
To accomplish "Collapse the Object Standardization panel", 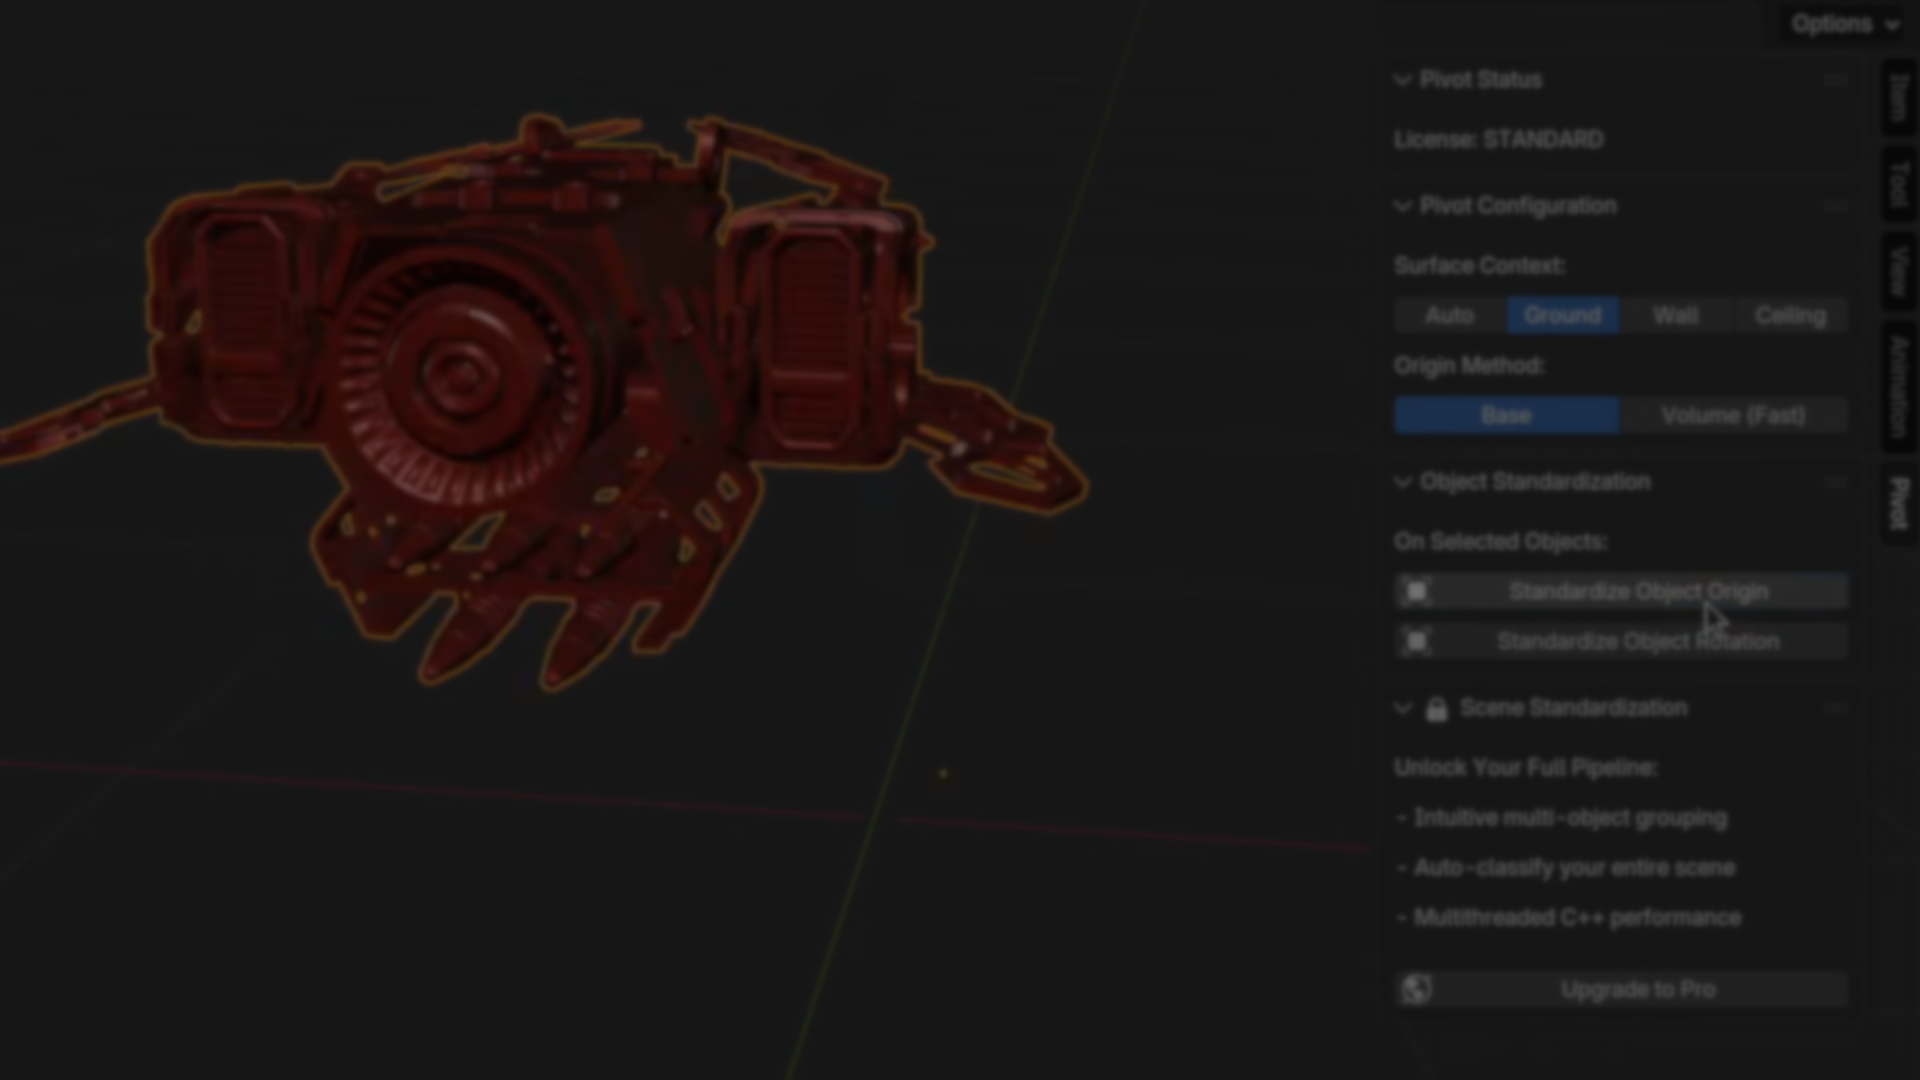I will pyautogui.click(x=1403, y=482).
